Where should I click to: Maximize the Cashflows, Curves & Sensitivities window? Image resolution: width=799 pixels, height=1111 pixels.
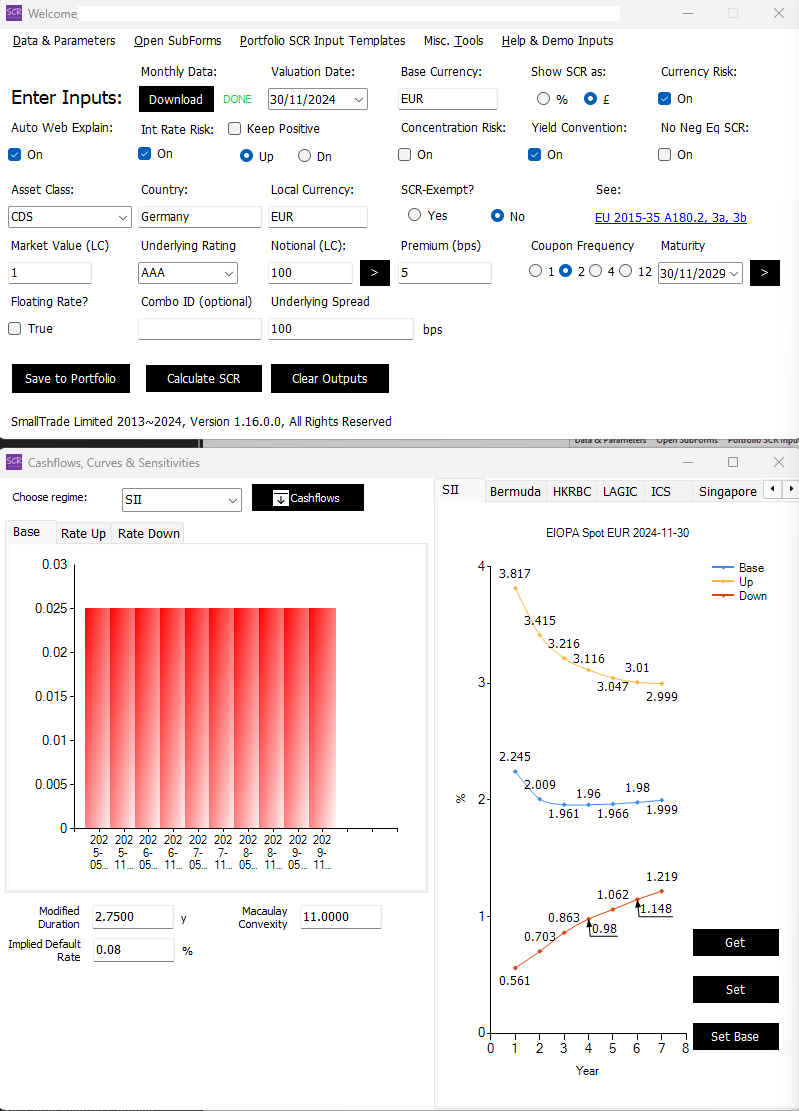[733, 462]
